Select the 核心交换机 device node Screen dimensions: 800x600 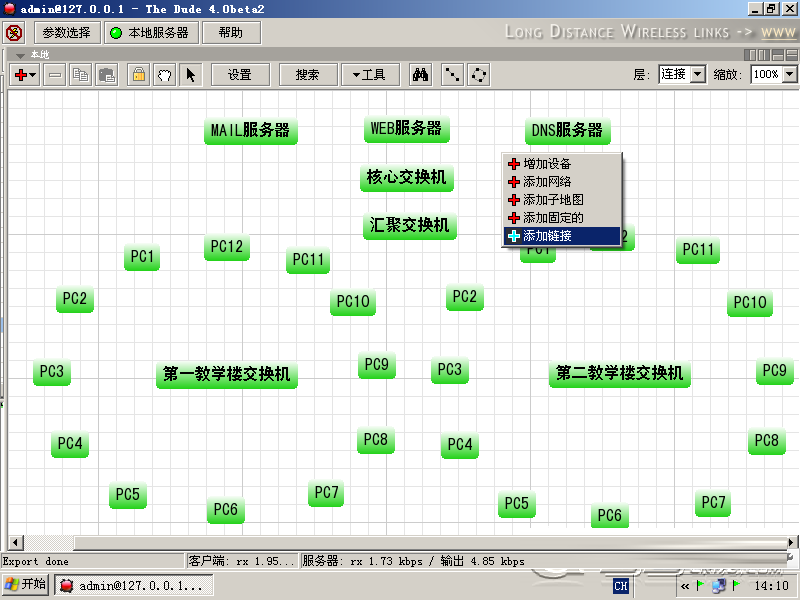coord(407,178)
